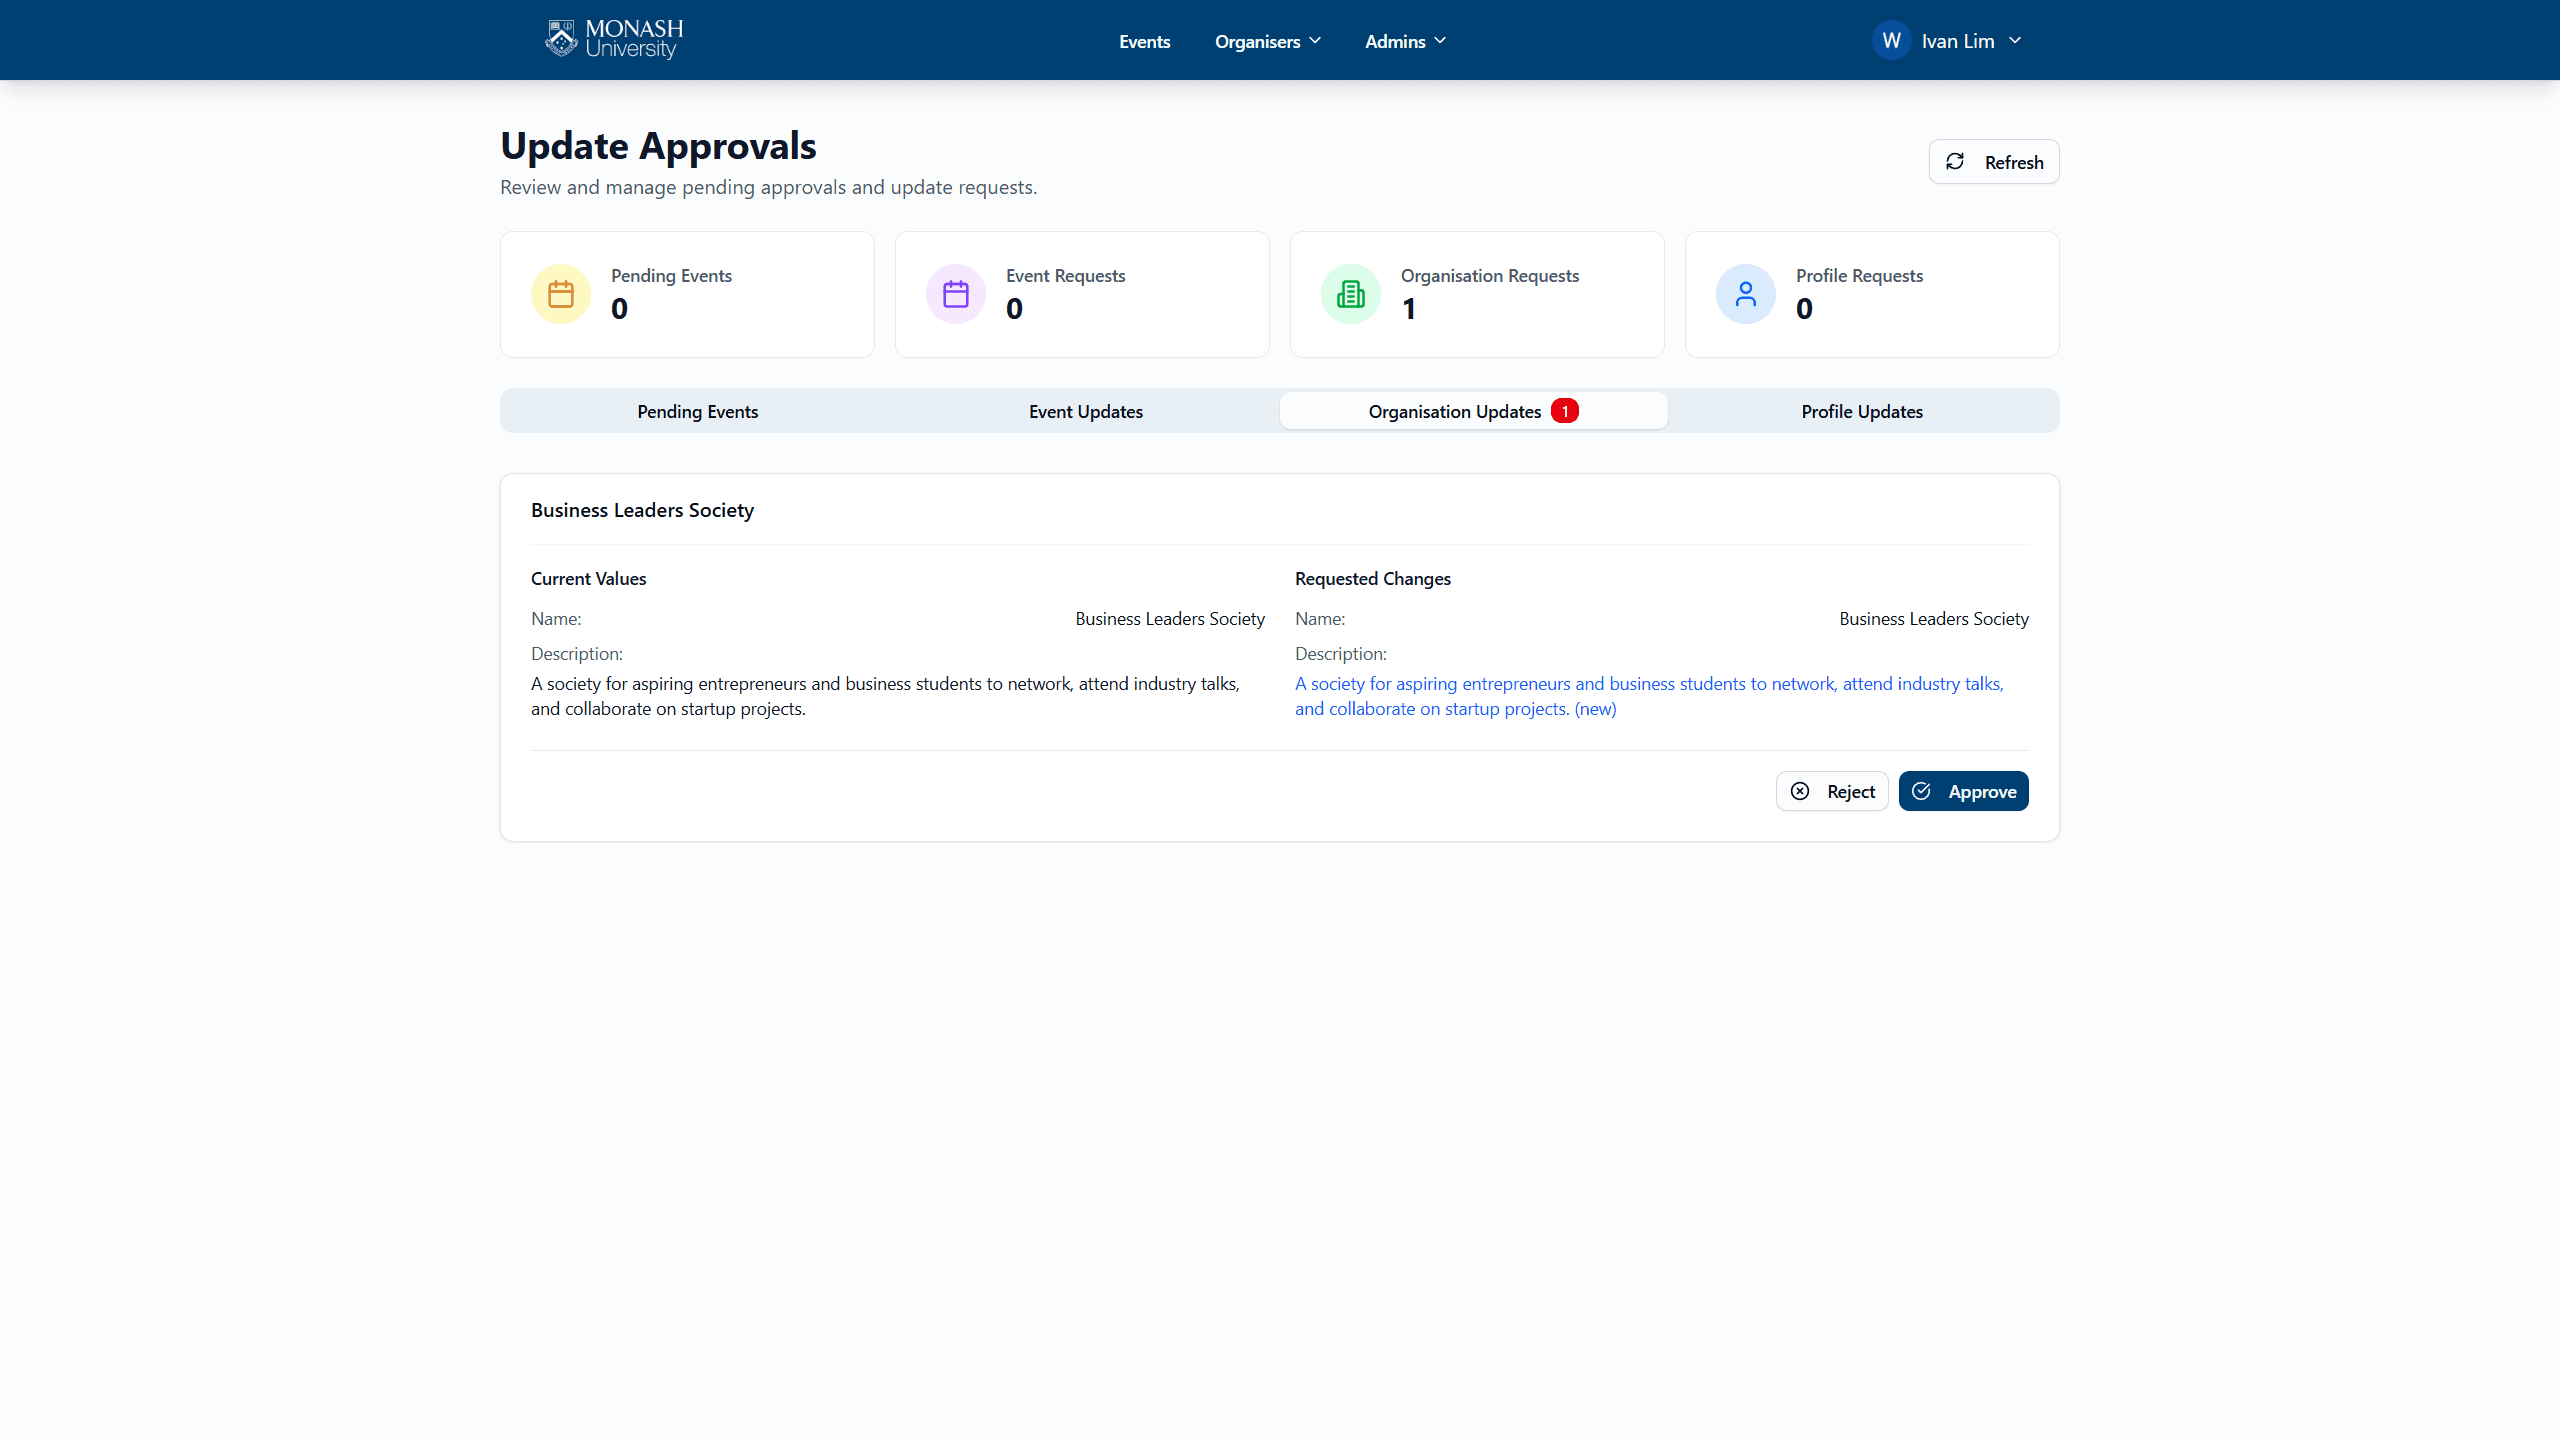Click the purple Event Requests calendar icon

956,294
